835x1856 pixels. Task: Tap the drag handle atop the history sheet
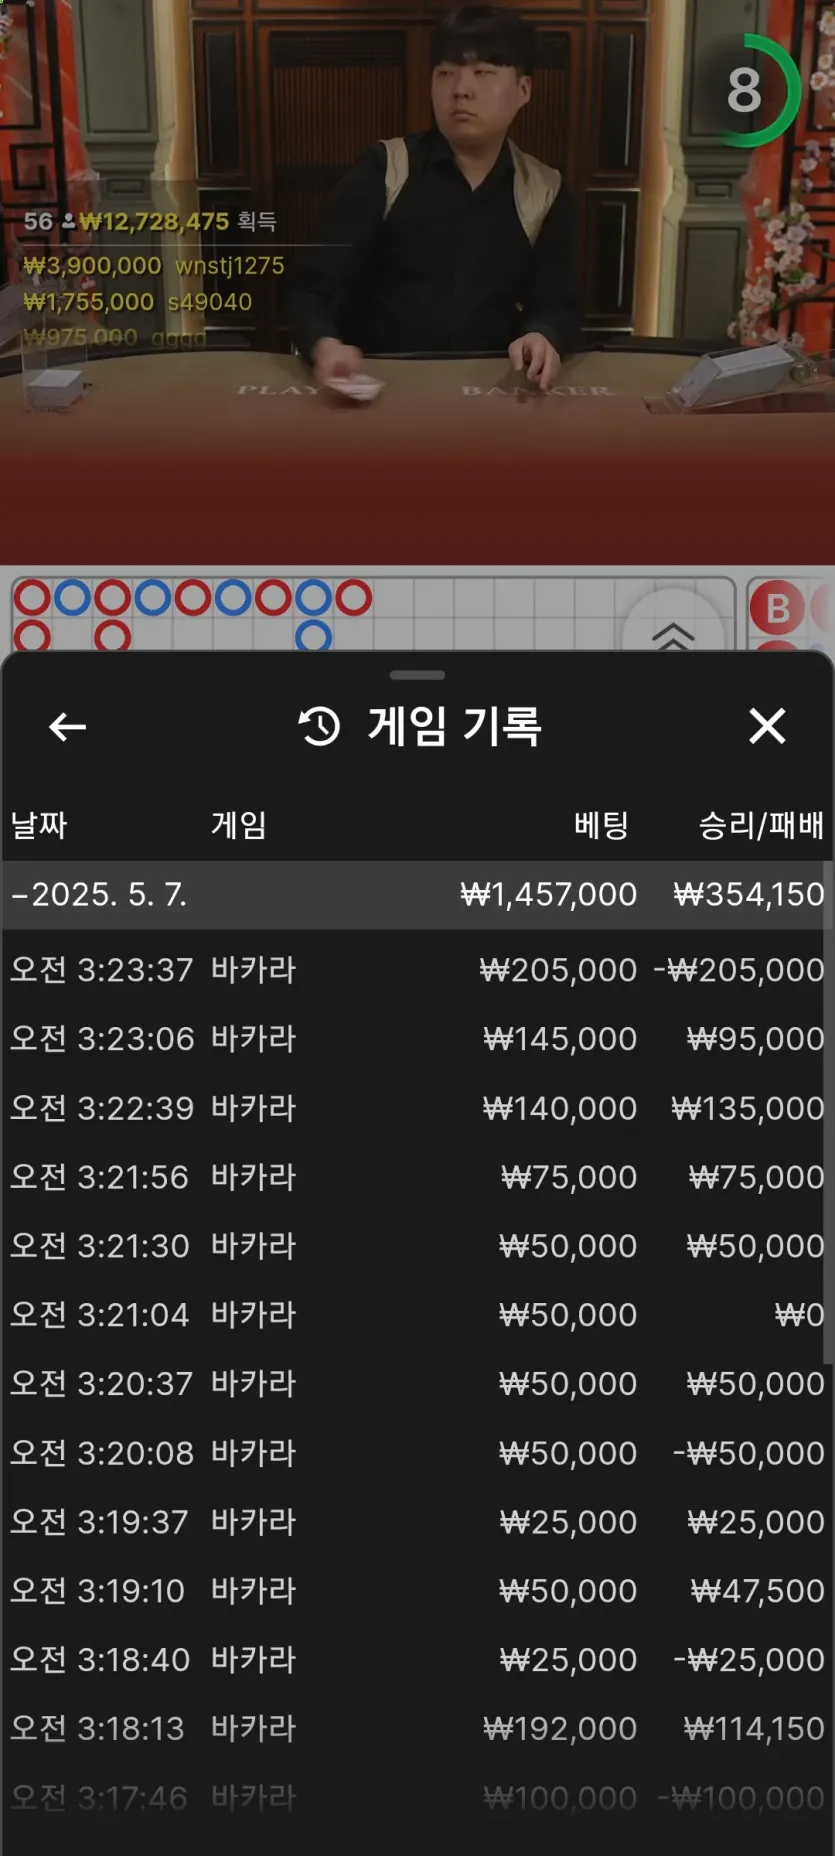point(417,675)
